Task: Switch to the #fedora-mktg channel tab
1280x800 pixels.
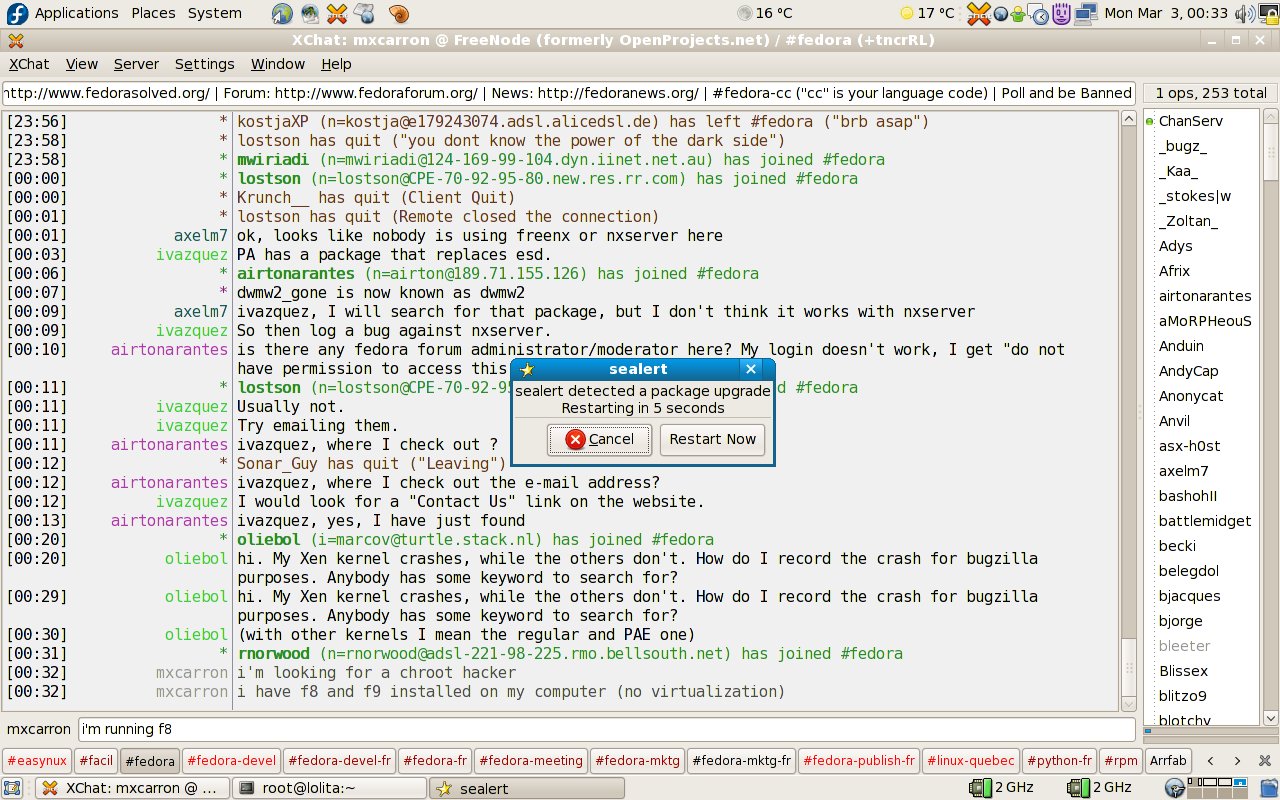Action: pyautogui.click(x=637, y=761)
